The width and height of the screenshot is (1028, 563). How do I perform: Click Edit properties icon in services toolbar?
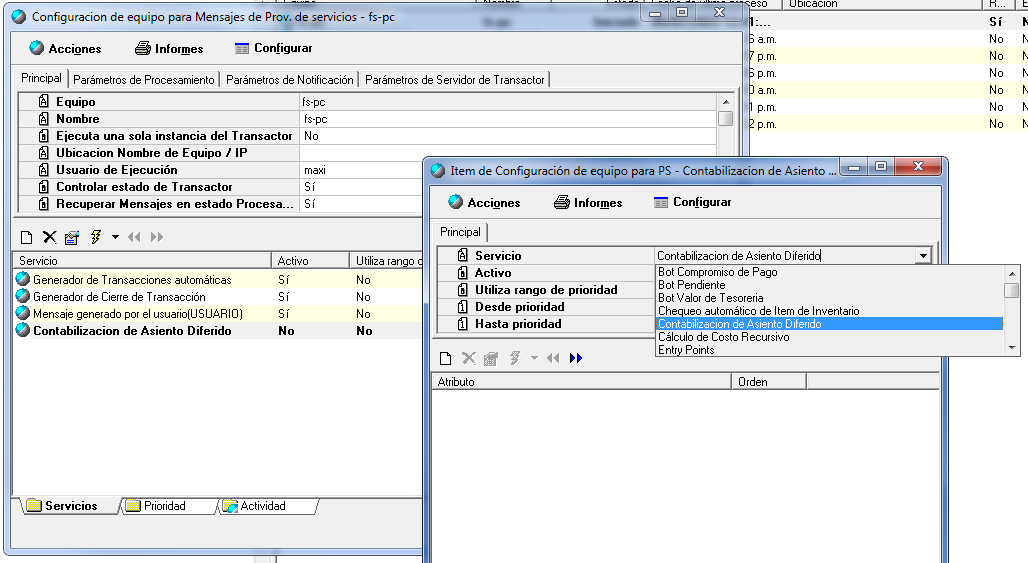[x=71, y=237]
